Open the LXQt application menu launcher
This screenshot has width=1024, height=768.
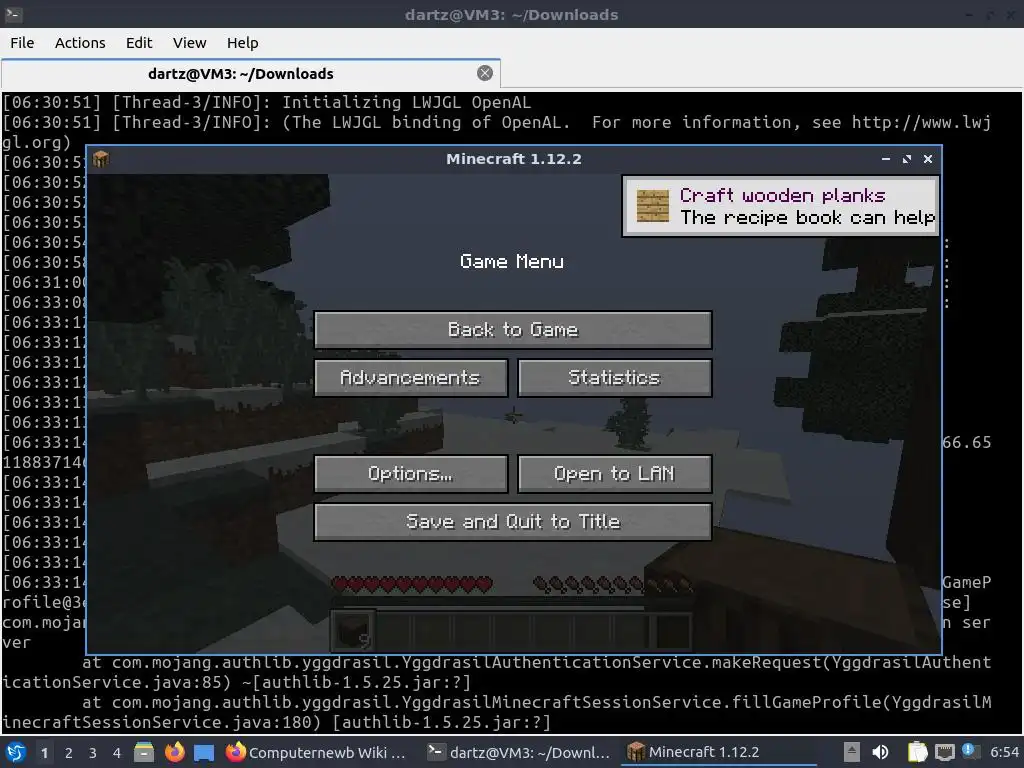[16, 752]
